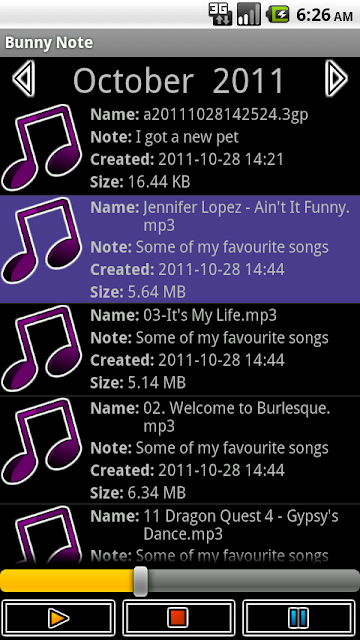The image size is (360, 640).
Task: Stop playback with the red square button
Action: [x=179, y=619]
